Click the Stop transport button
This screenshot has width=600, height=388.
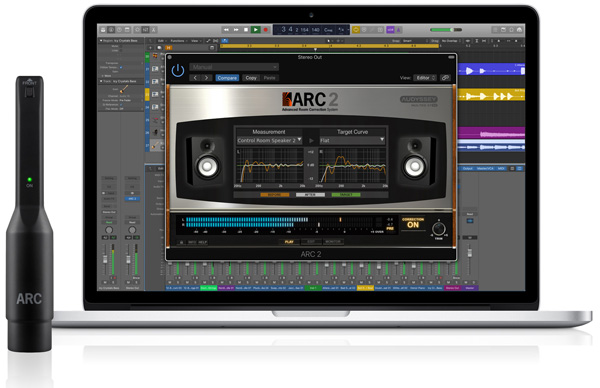tap(246, 30)
